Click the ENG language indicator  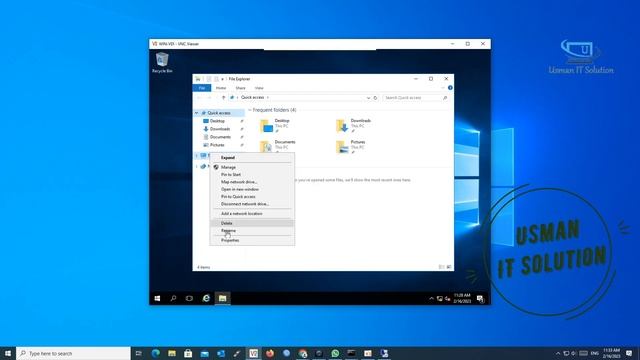pos(595,353)
